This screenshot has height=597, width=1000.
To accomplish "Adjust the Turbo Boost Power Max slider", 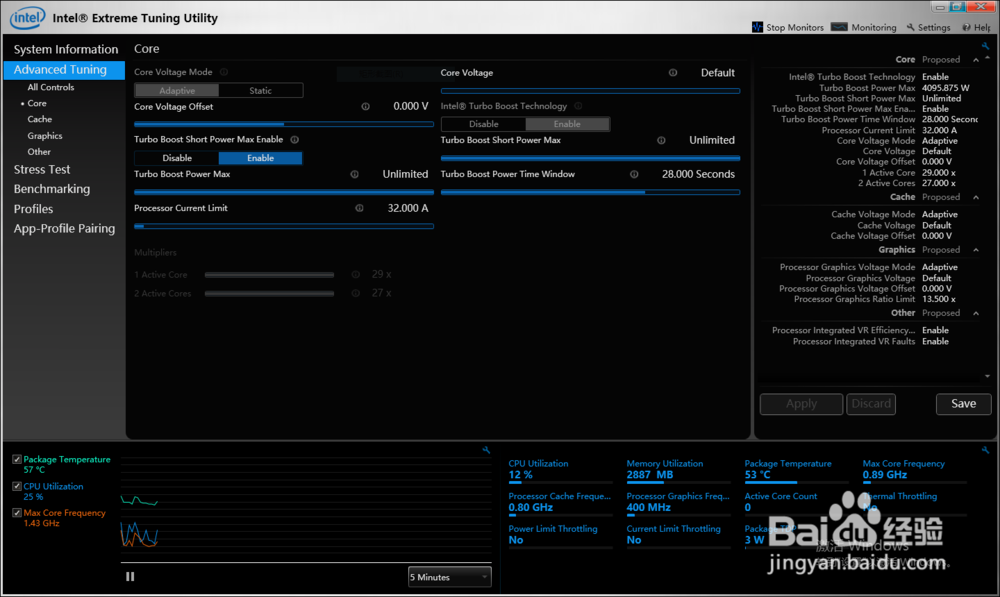I will click(x=284, y=192).
